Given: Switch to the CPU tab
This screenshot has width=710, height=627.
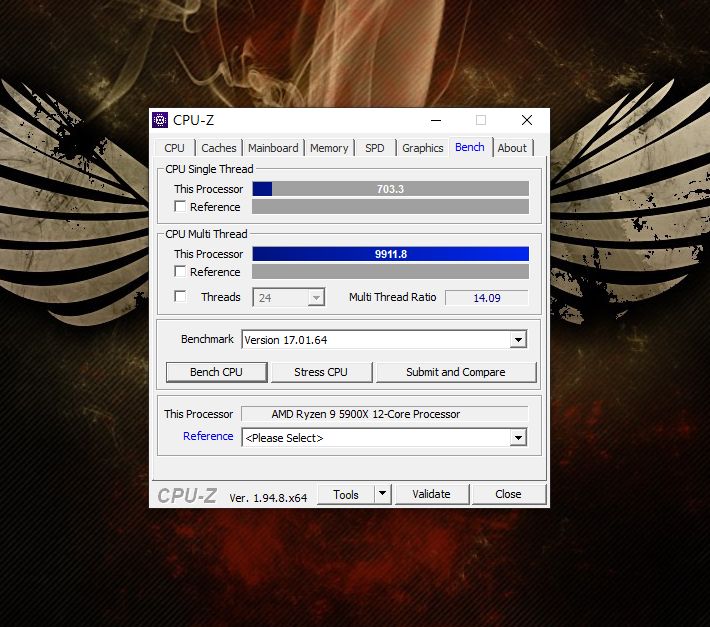Looking at the screenshot, I should [174, 148].
